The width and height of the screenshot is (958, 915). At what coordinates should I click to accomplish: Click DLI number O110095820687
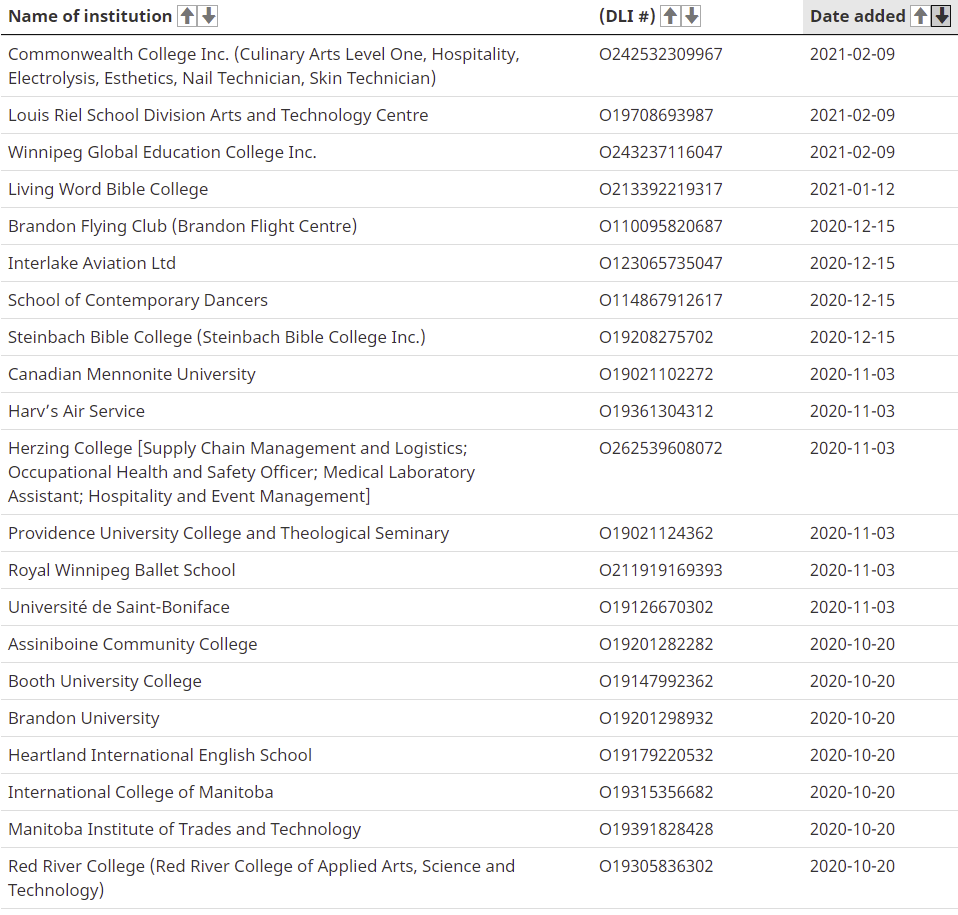tap(660, 226)
